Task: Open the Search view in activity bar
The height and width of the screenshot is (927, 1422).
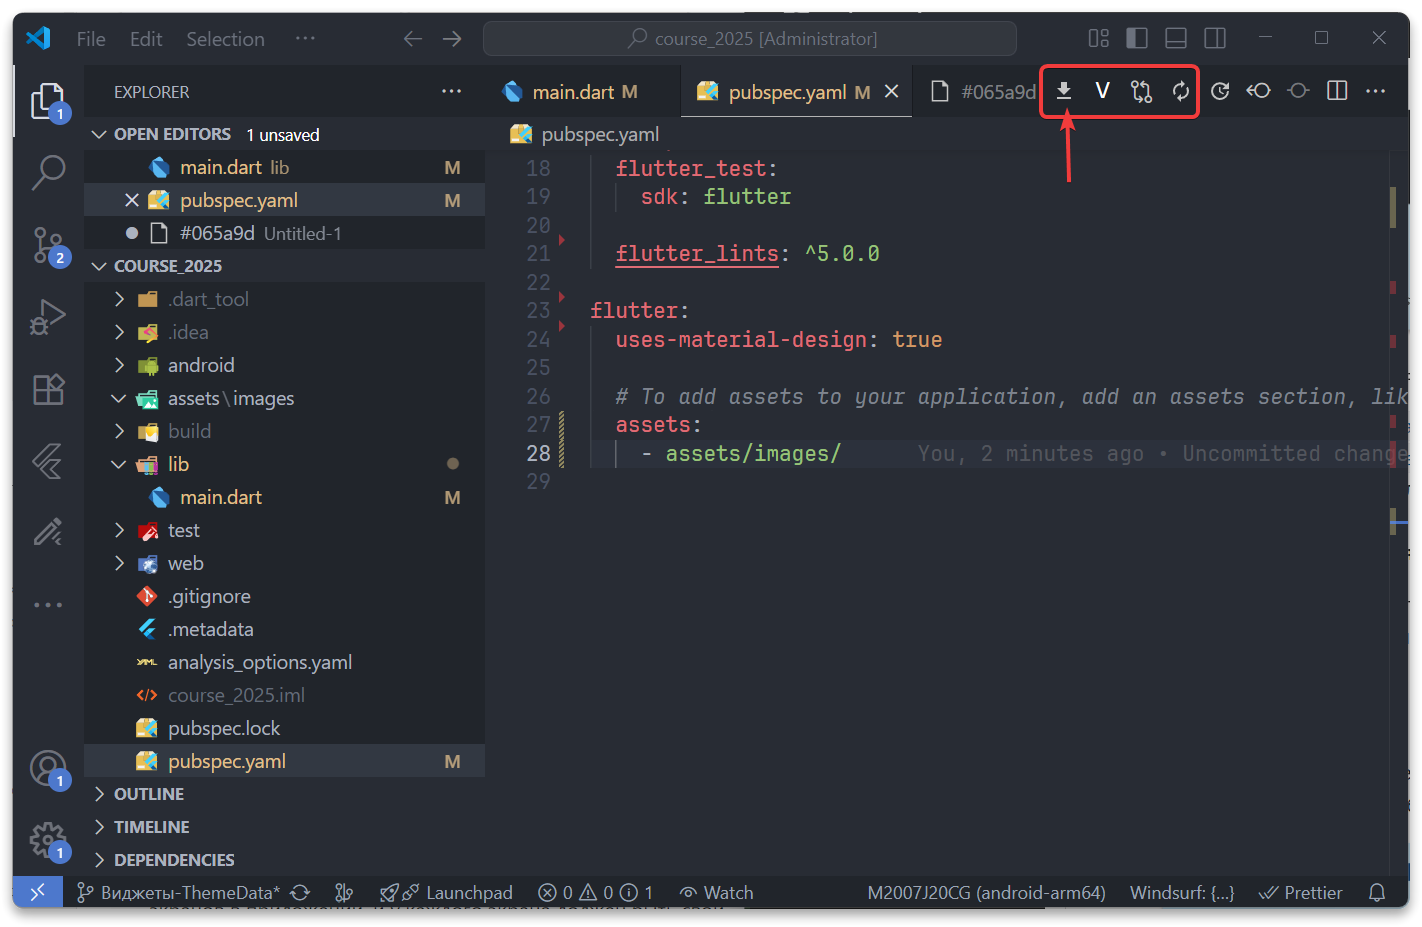Action: pyautogui.click(x=48, y=172)
